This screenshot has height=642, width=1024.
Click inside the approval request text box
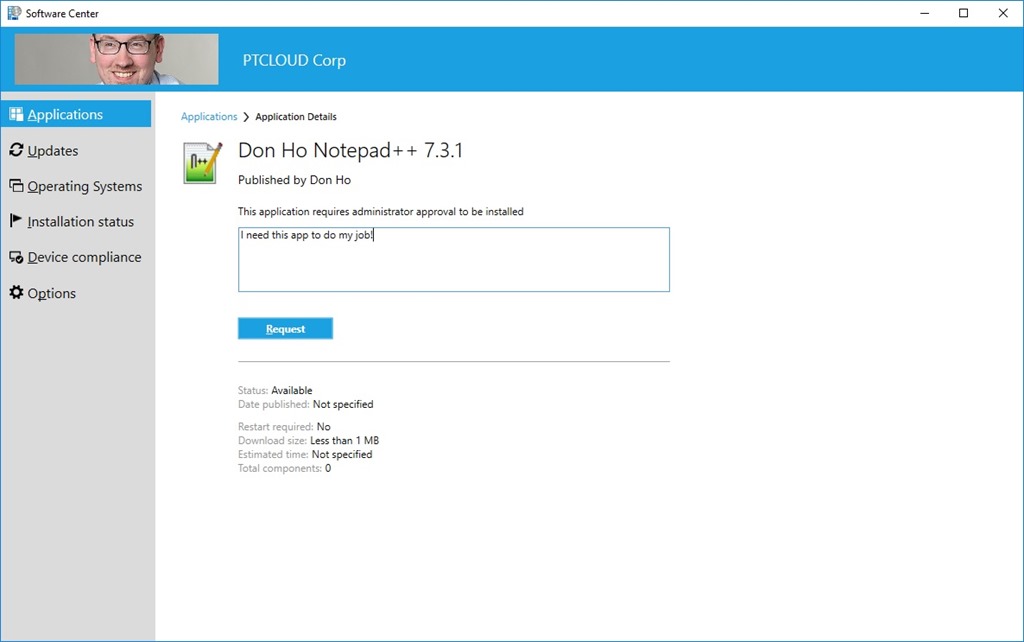tap(454, 259)
